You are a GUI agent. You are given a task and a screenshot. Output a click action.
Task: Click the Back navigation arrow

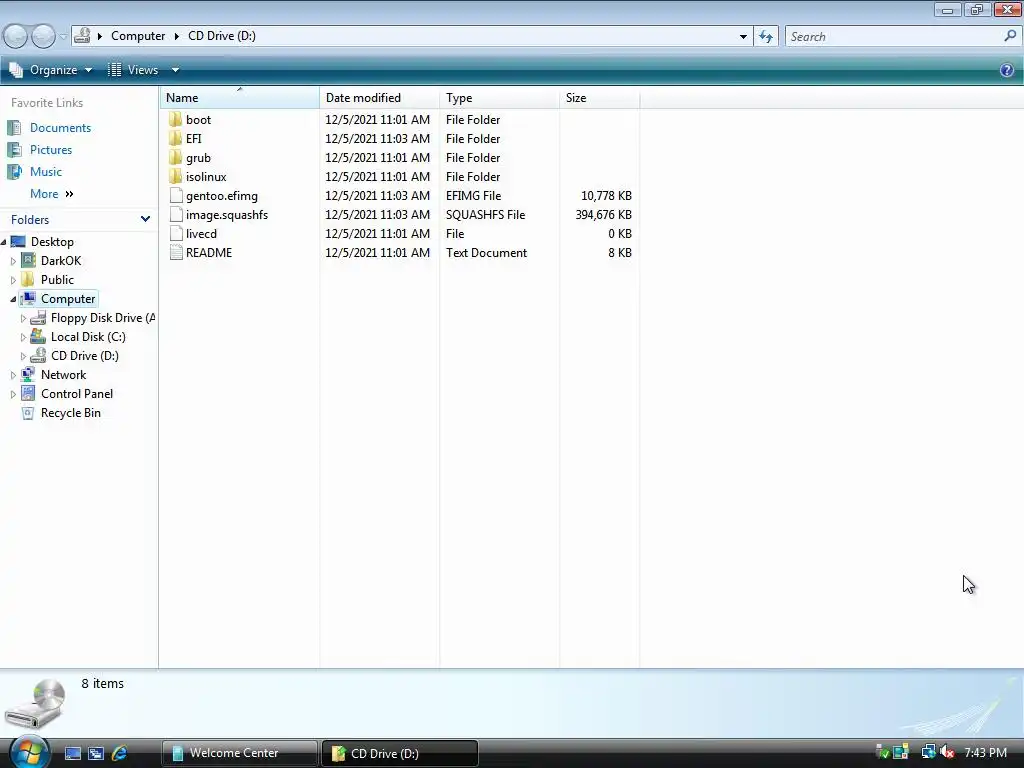(x=16, y=36)
